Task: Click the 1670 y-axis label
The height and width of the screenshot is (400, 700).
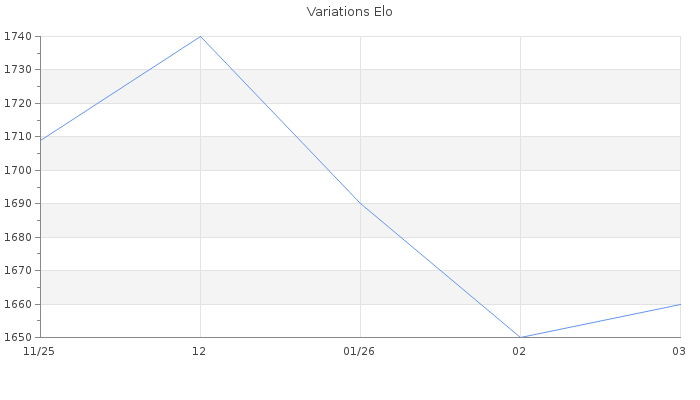Action: (17, 271)
